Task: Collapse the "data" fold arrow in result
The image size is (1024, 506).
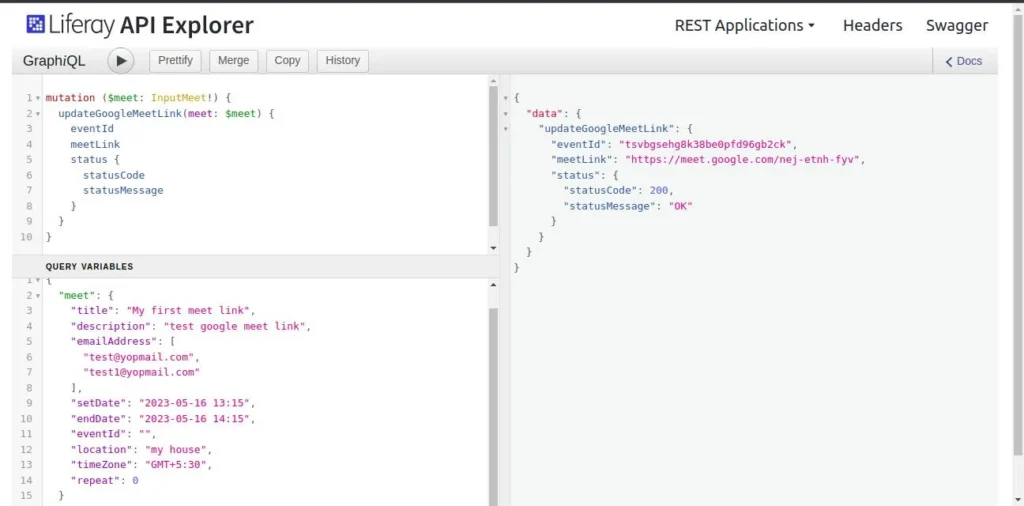Action: 505,114
